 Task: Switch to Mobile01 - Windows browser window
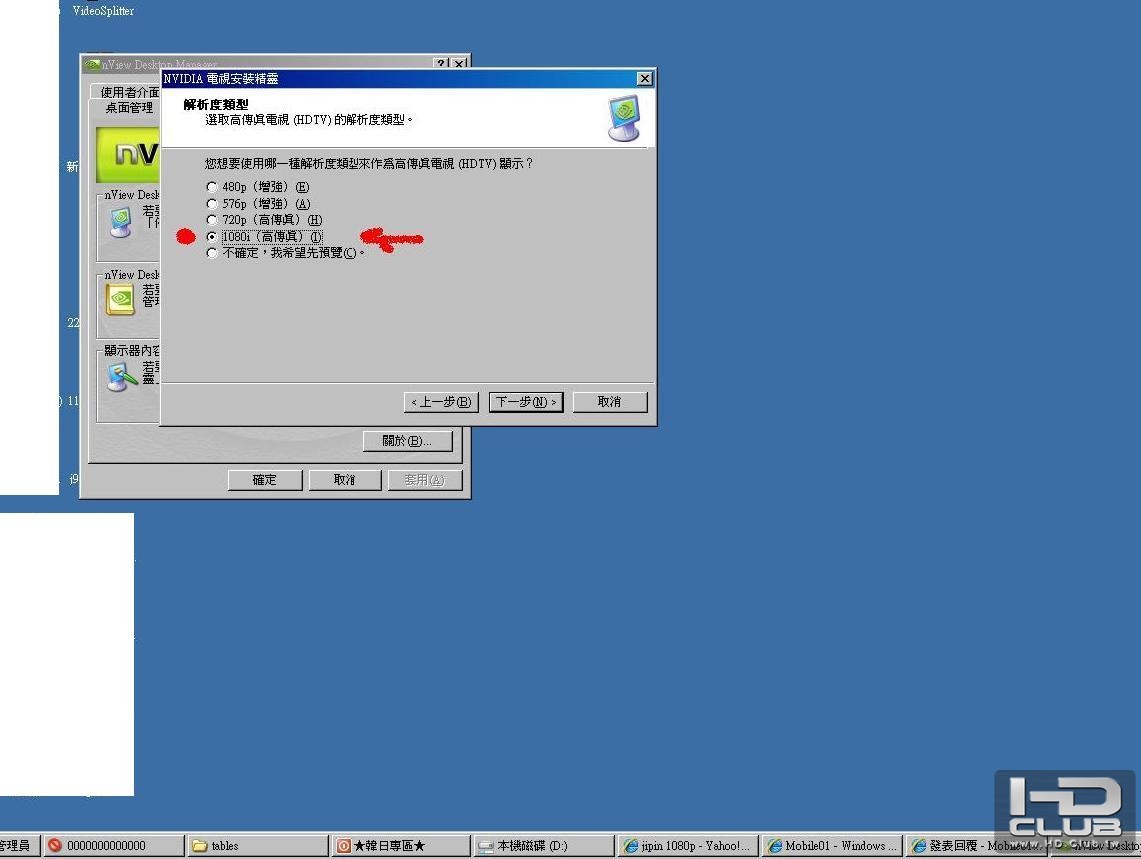coord(831,846)
